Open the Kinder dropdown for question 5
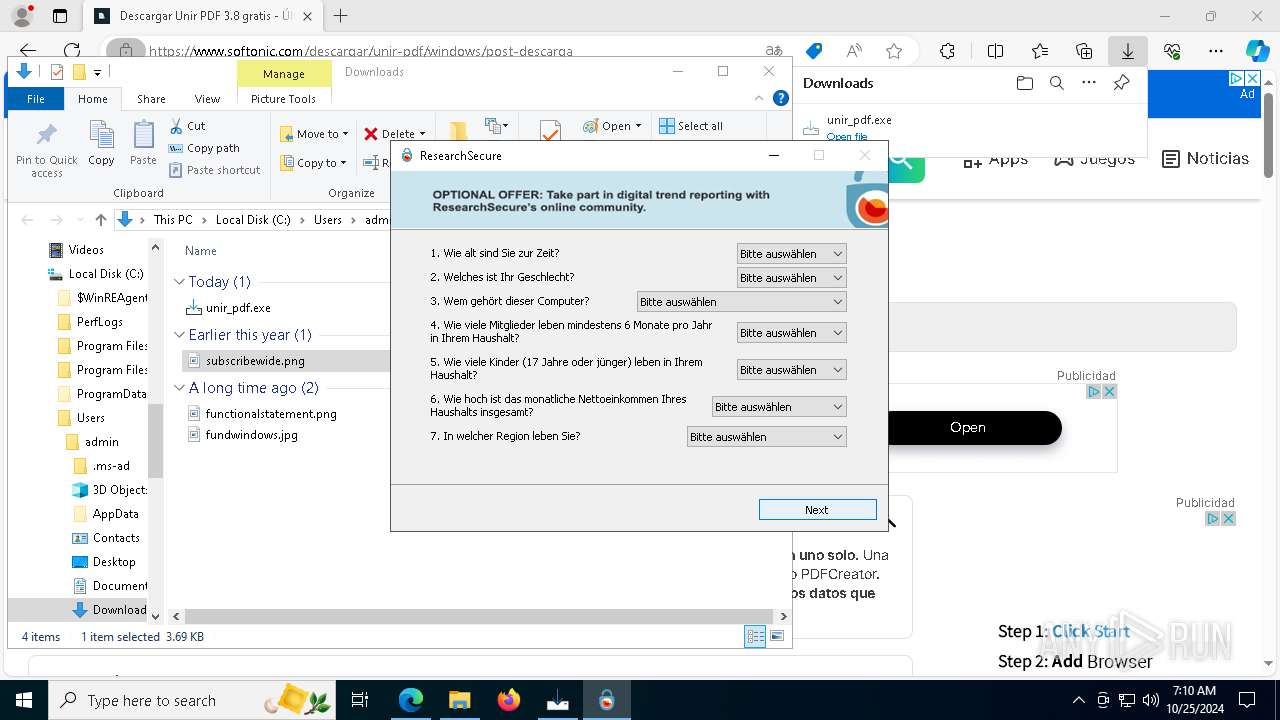The width and height of the screenshot is (1280, 720). tap(791, 370)
